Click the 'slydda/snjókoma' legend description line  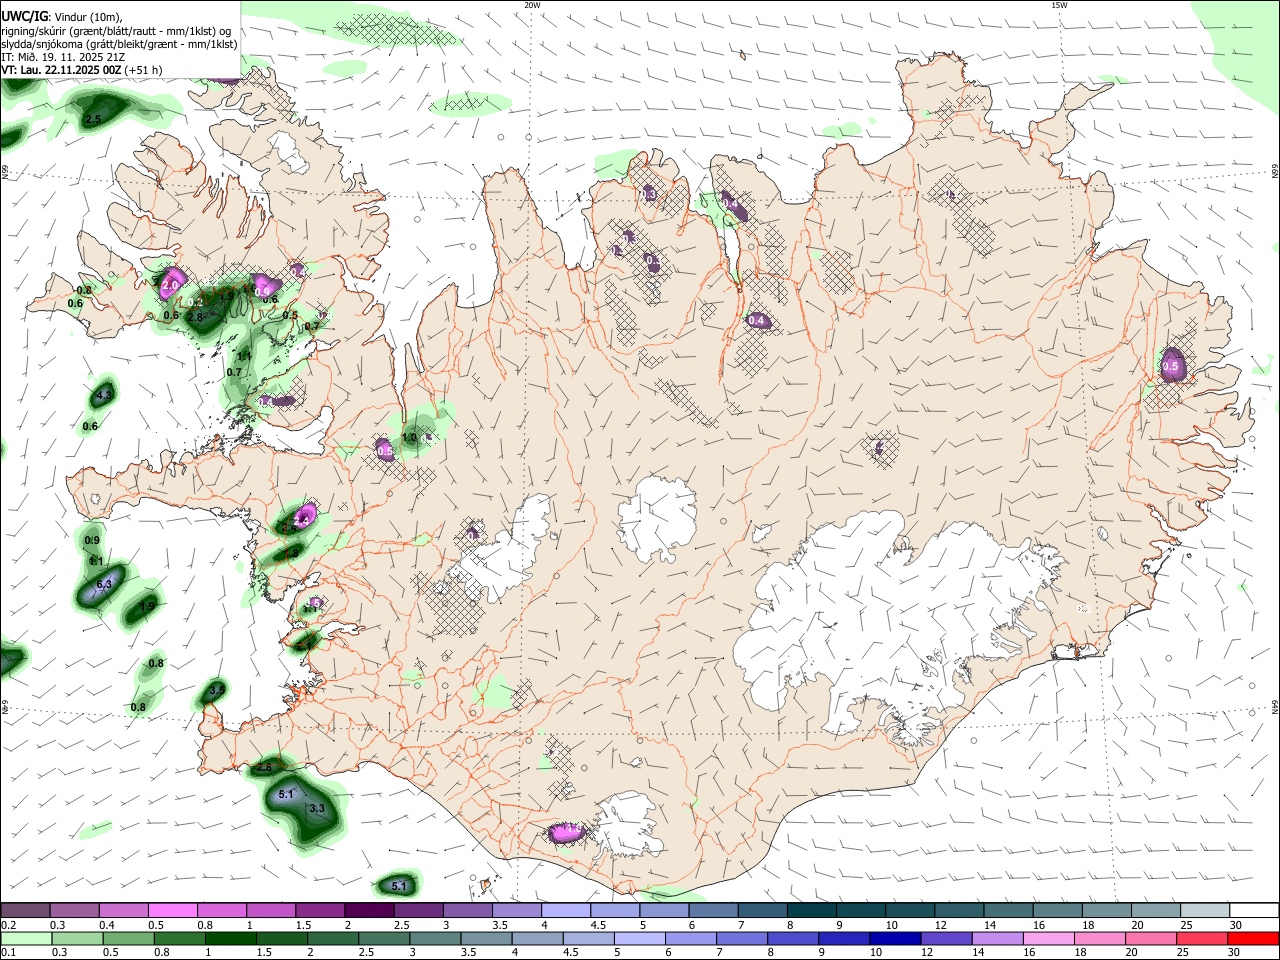[x=119, y=44]
